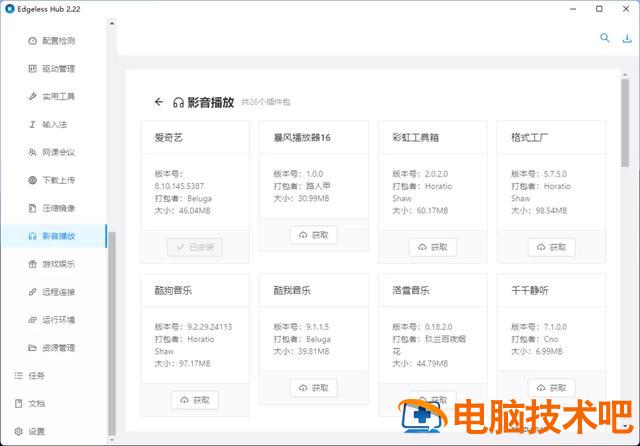Click the 设置 gear icon

(x=18, y=431)
